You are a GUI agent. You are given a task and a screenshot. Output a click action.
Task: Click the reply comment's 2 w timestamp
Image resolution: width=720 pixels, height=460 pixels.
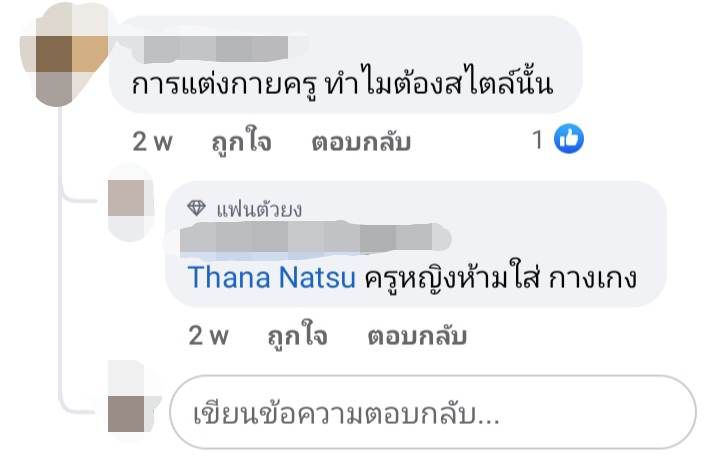pos(209,336)
